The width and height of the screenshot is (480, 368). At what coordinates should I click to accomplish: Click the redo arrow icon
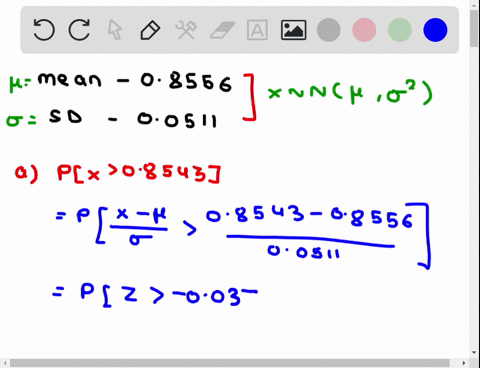click(x=79, y=30)
